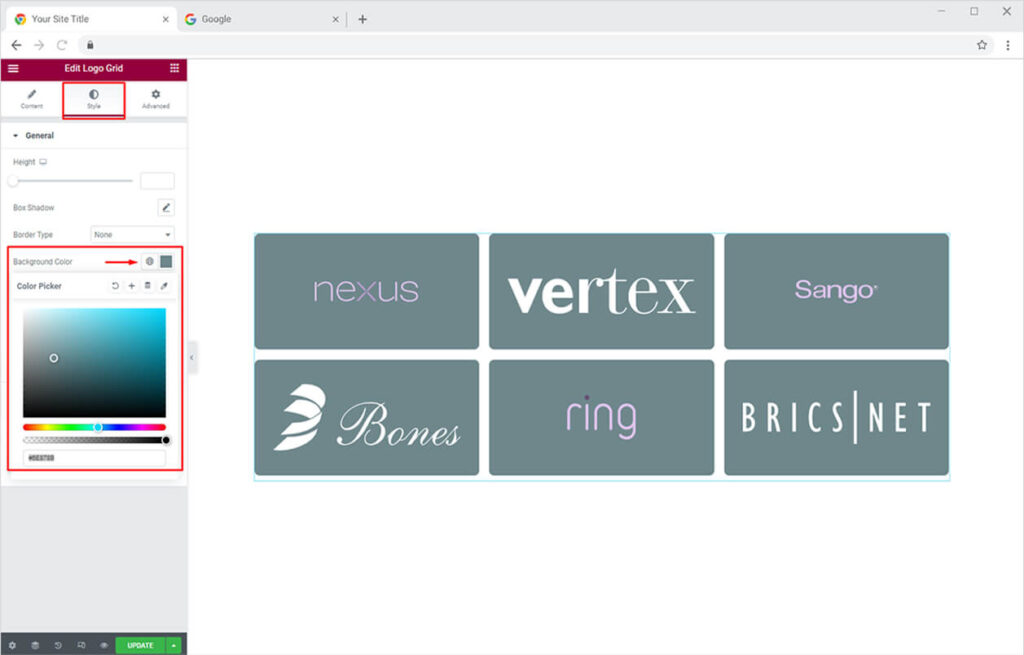The image size is (1024, 655).
Task: Open the widgets grid panel icon
Action: (x=174, y=69)
